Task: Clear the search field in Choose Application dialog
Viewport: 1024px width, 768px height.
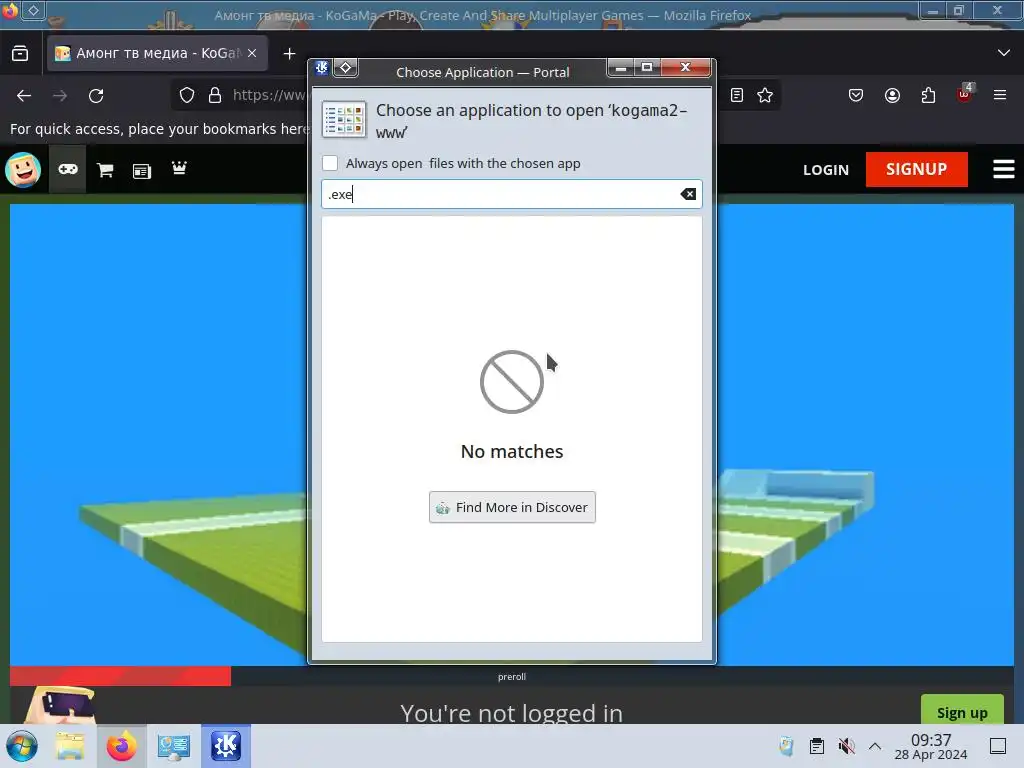Action: 688,194
